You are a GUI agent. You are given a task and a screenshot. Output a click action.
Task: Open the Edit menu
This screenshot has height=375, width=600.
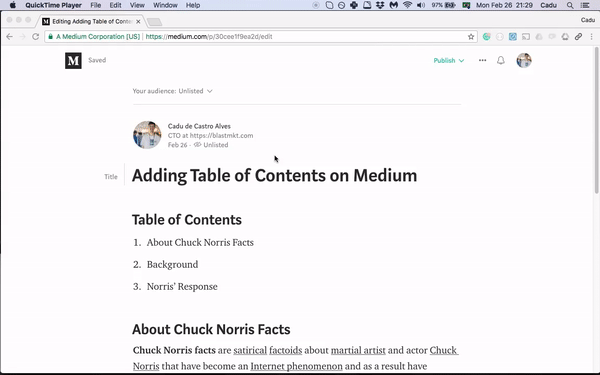115,5
